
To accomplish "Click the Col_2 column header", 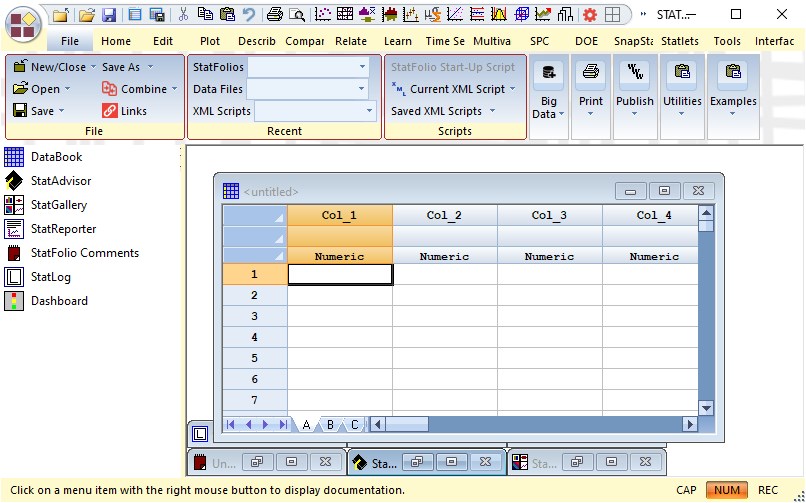I will click(x=445, y=215).
